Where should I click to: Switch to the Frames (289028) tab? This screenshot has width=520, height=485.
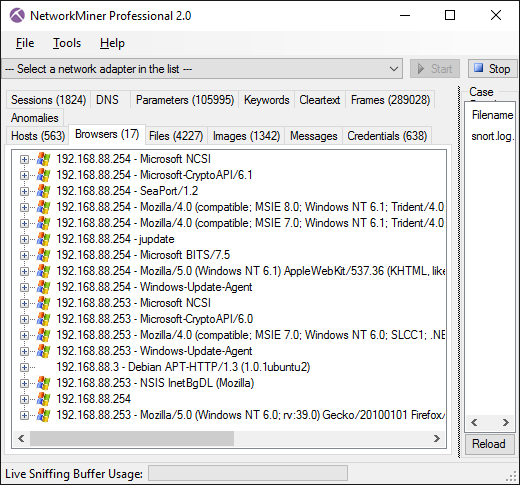390,100
